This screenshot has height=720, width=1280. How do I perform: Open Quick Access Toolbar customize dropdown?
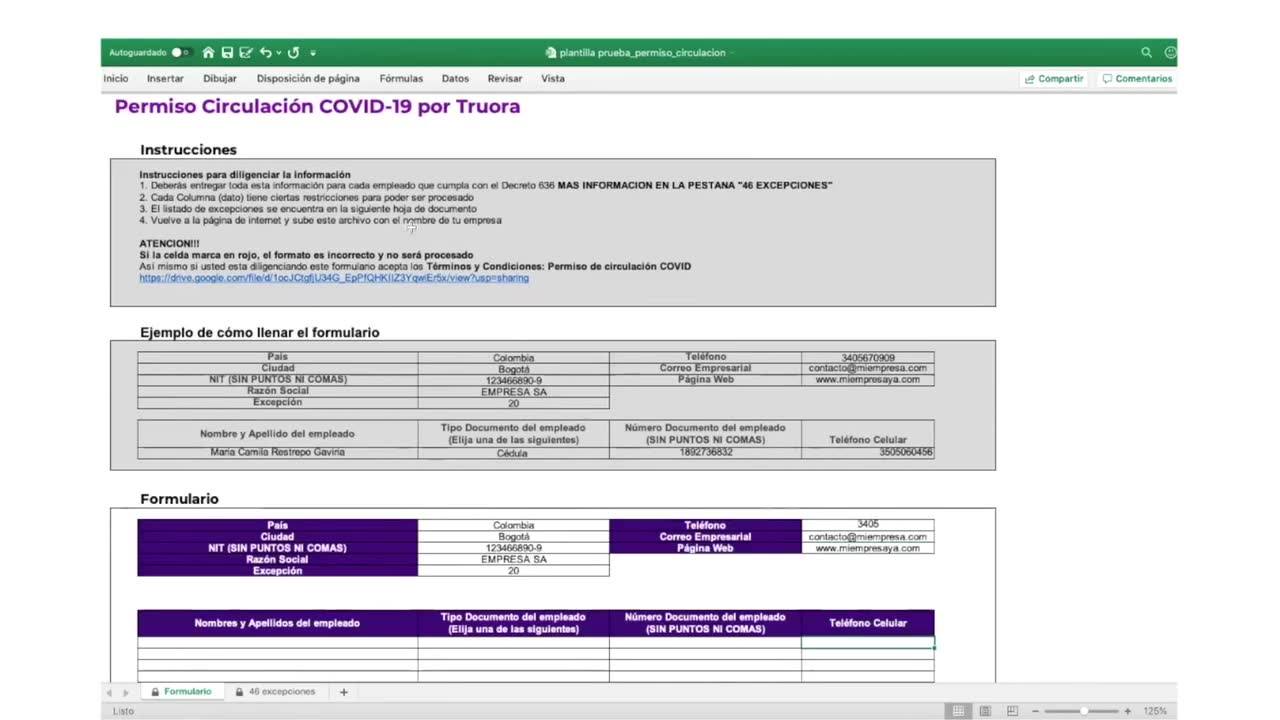click(x=313, y=53)
